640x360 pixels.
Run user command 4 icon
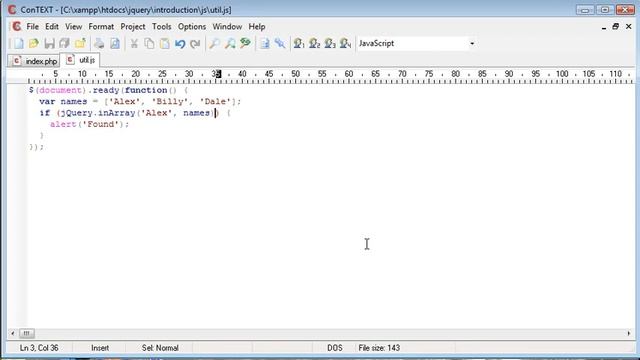pos(345,43)
